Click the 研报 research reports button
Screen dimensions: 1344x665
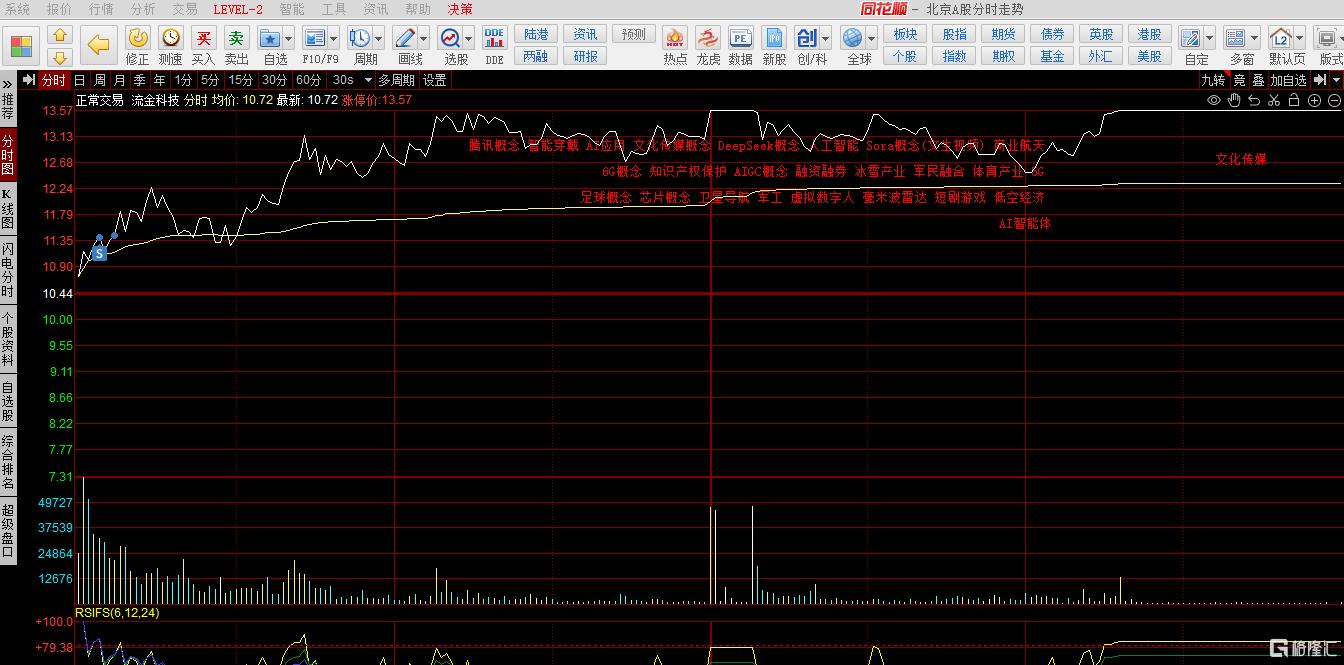585,57
